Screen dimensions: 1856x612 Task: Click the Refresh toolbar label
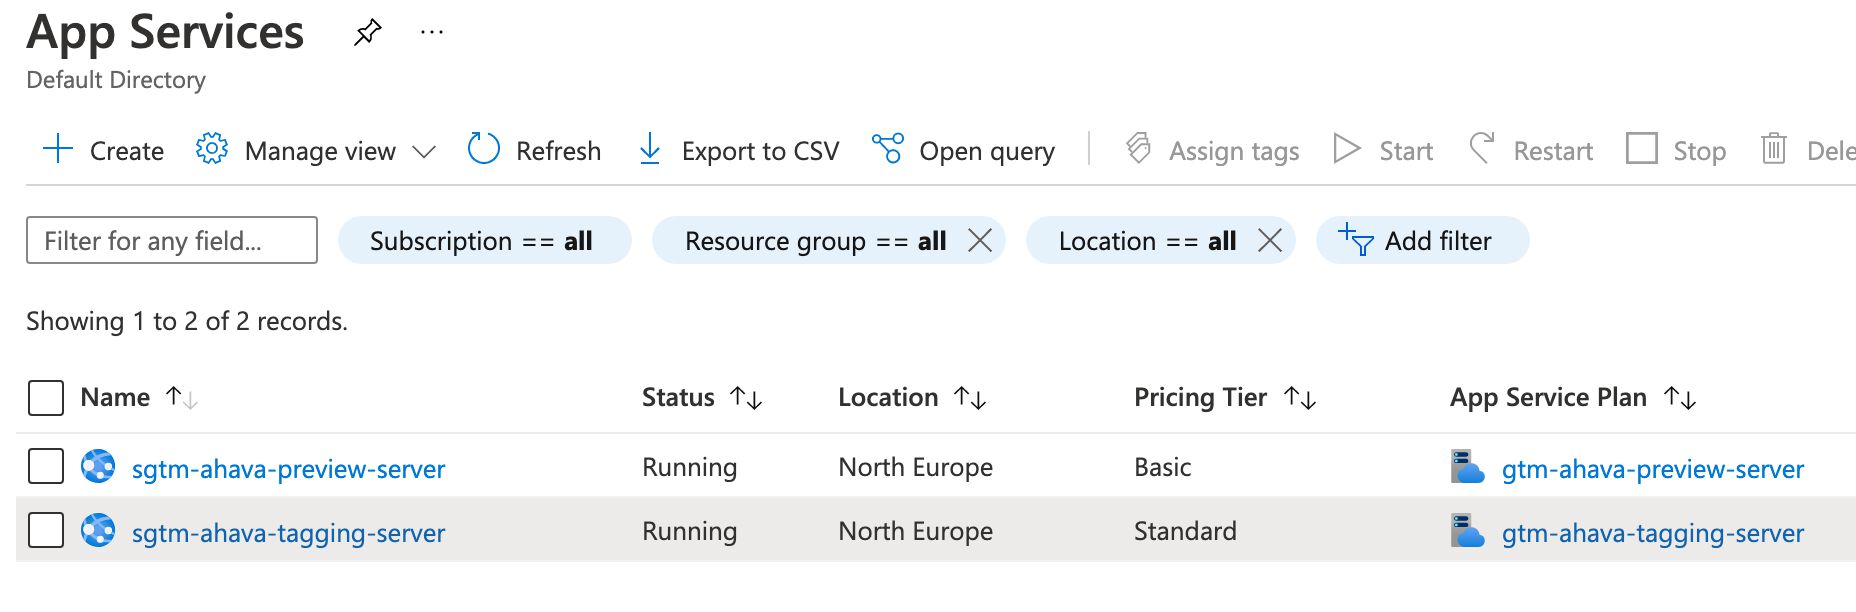click(558, 151)
